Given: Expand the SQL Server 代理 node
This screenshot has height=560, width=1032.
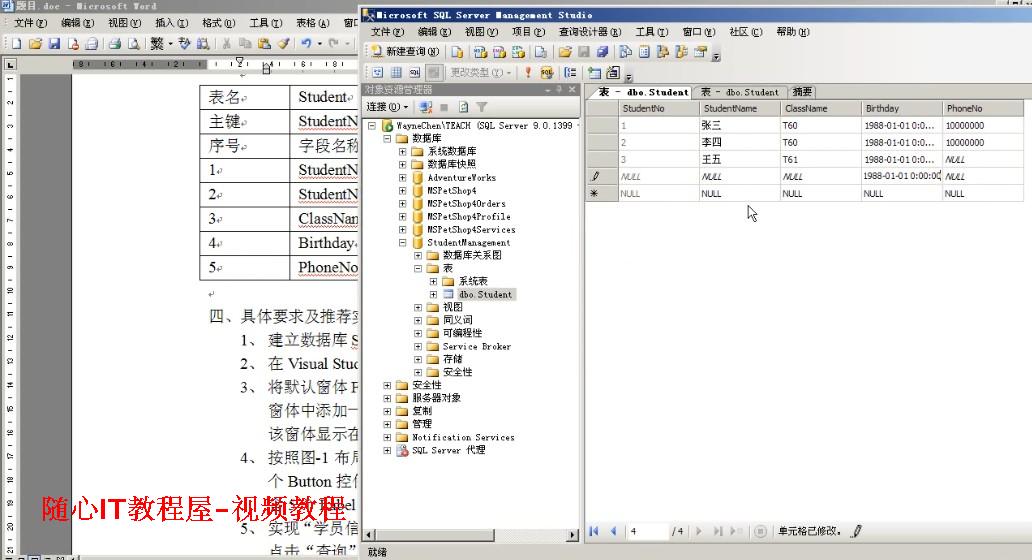Looking at the screenshot, I should (387, 451).
